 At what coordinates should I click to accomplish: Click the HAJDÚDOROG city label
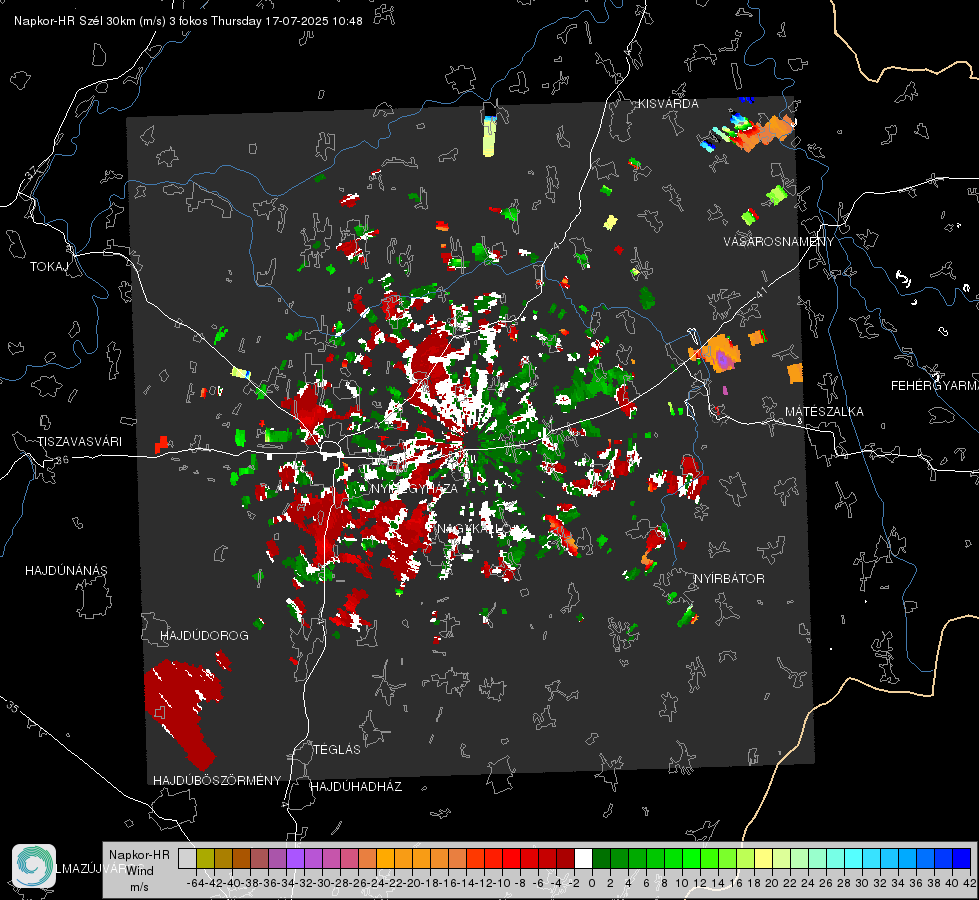tap(204, 635)
